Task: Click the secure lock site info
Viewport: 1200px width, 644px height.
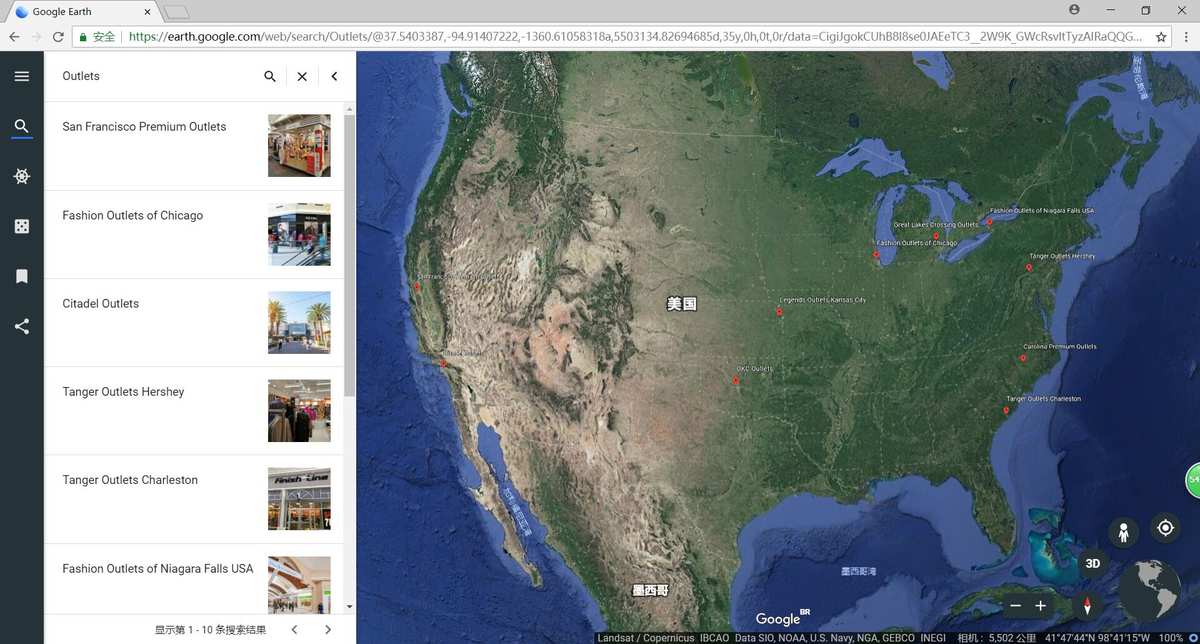Action: [96, 37]
